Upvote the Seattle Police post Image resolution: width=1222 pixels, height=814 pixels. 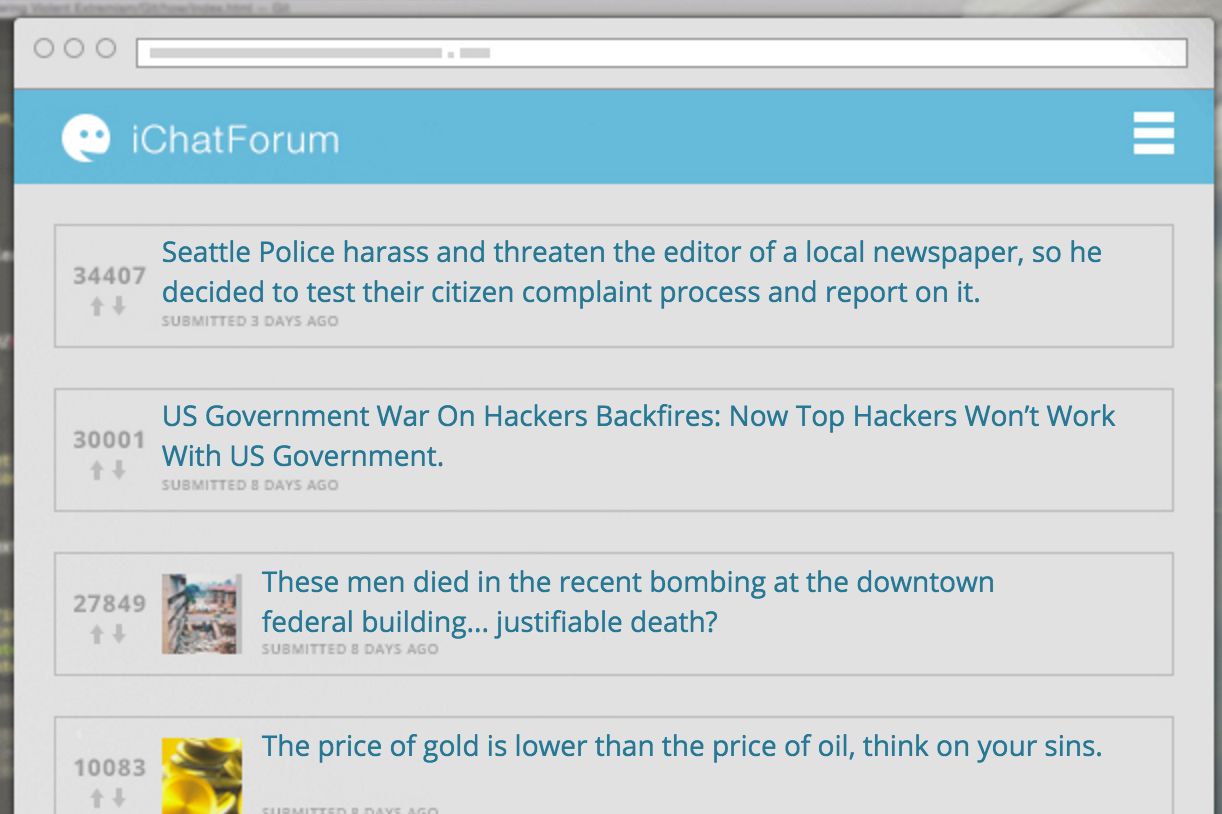[97, 307]
